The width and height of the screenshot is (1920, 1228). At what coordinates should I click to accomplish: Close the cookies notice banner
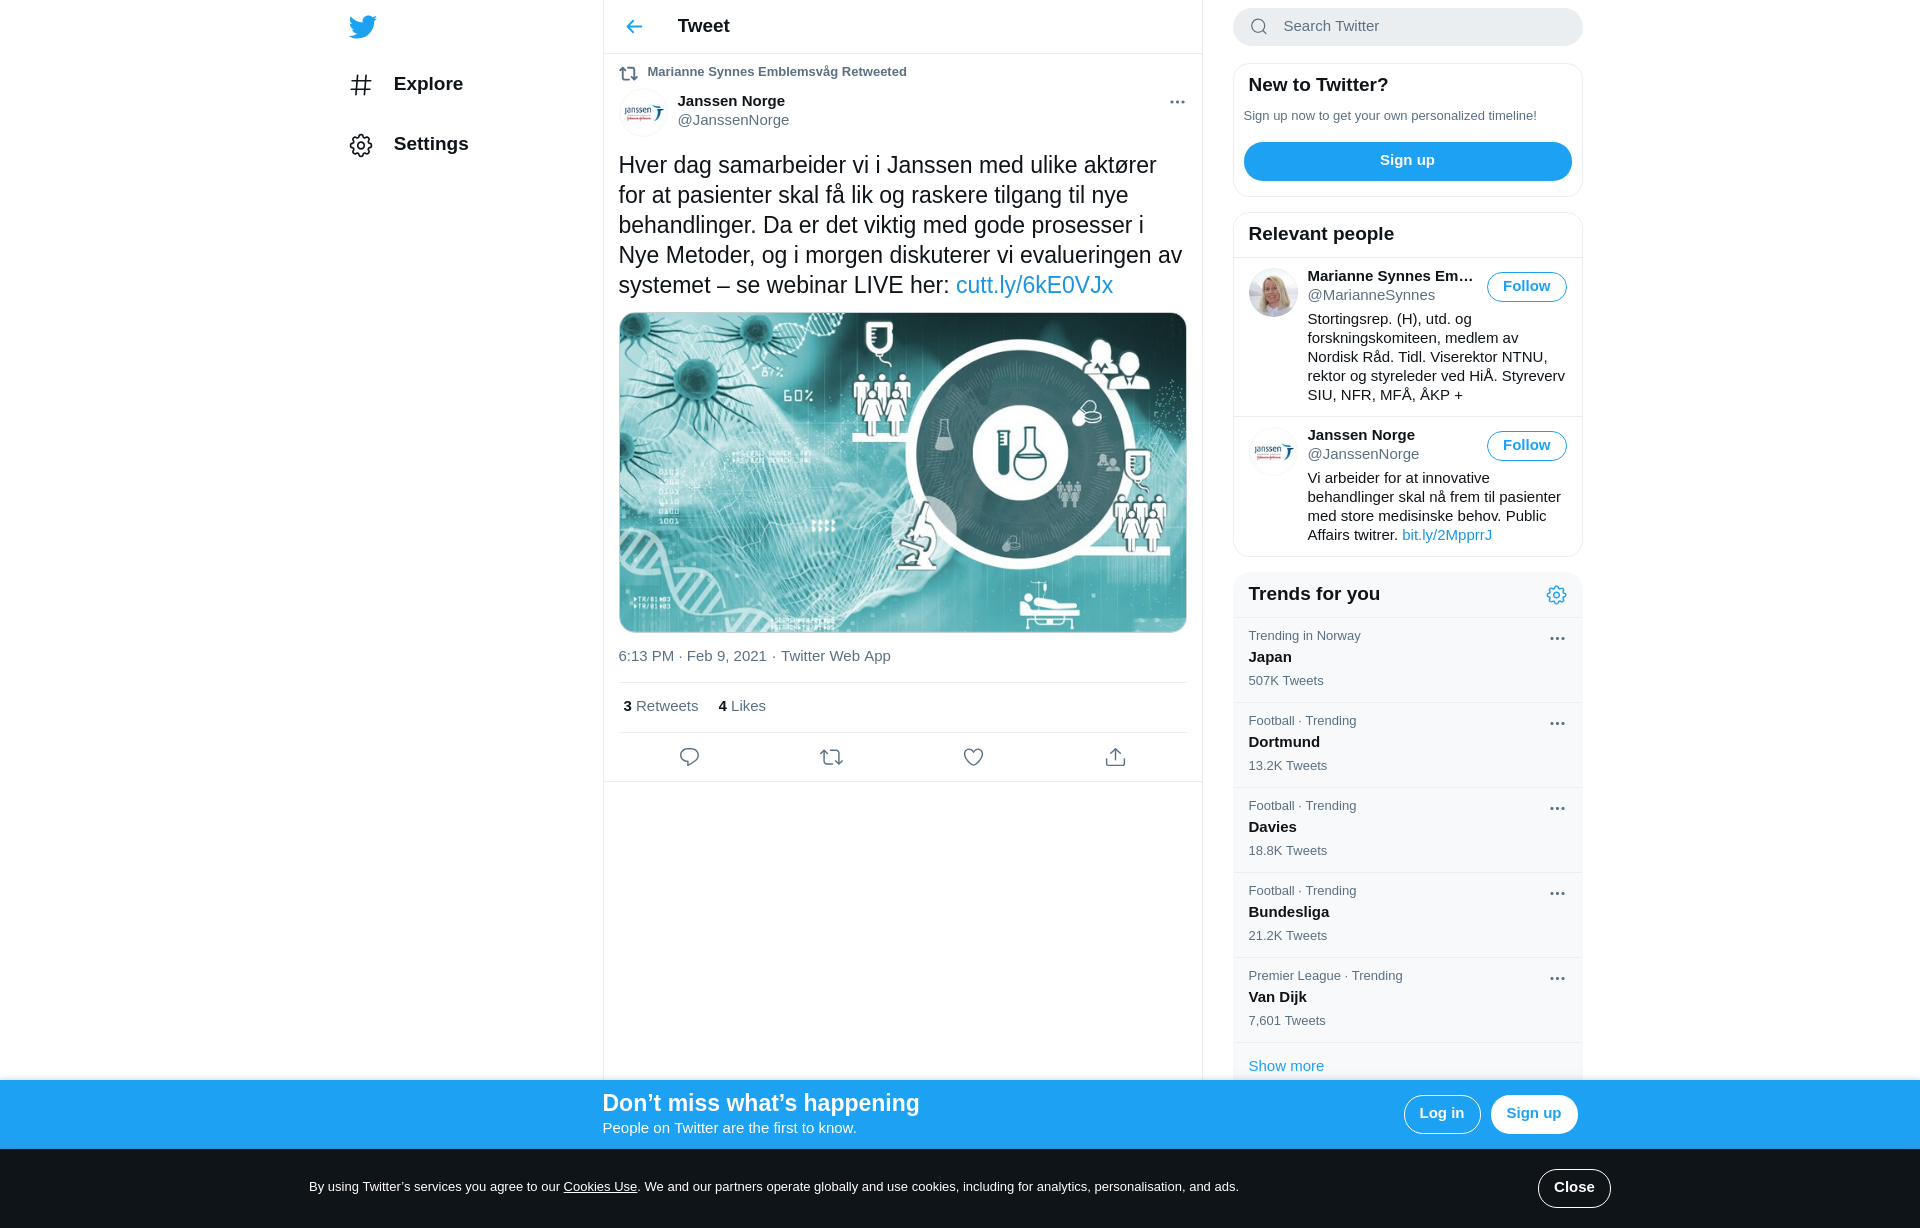point(1573,1188)
